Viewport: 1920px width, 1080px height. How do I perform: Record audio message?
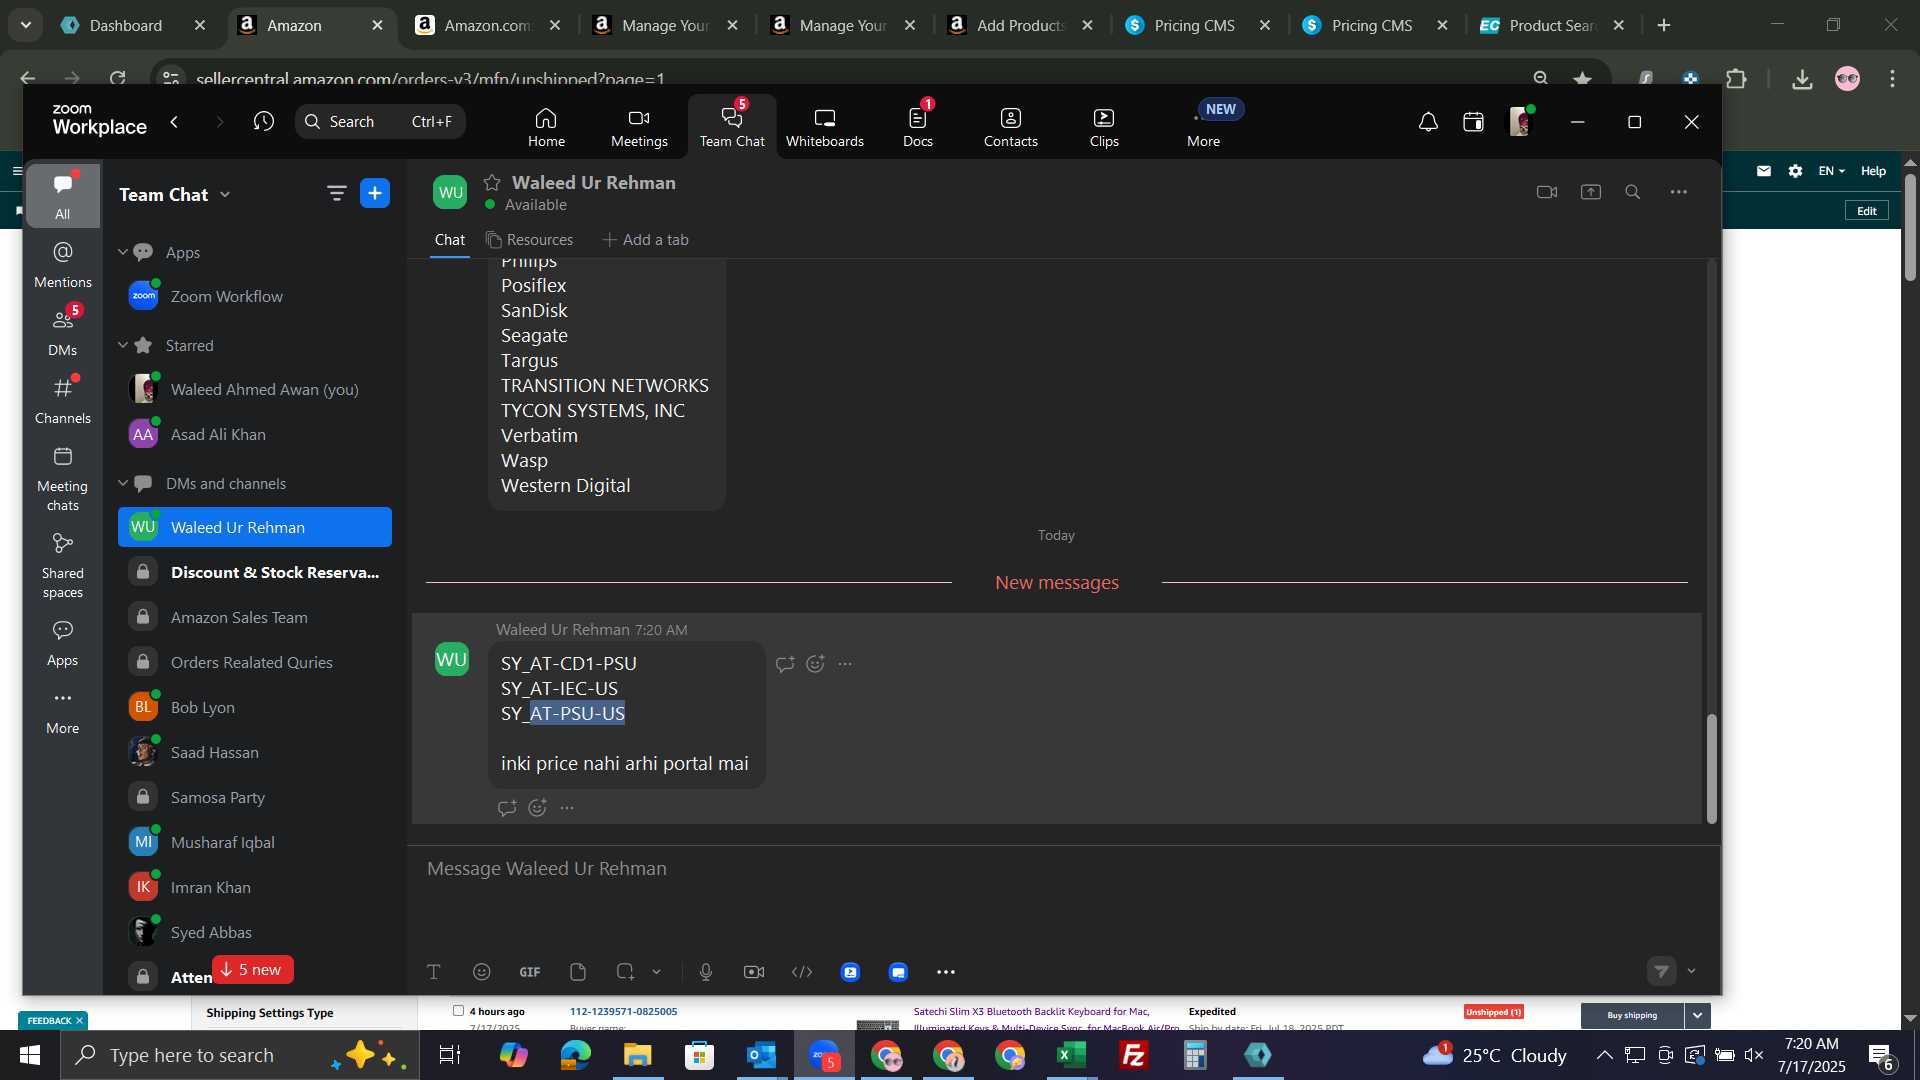click(x=706, y=971)
